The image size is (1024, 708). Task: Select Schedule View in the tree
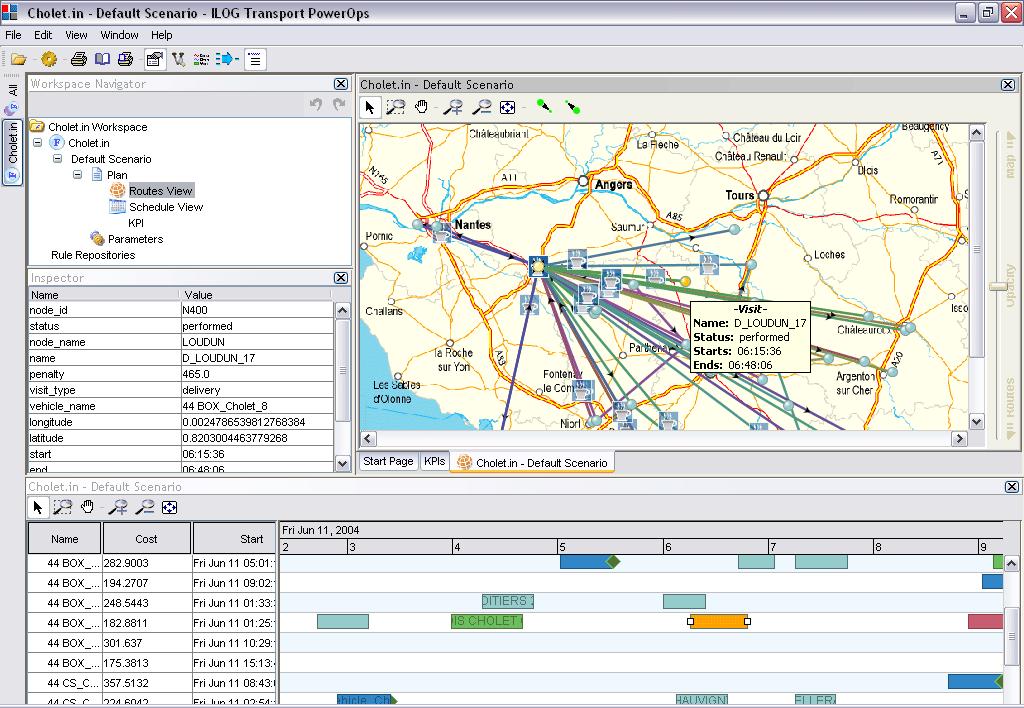pos(166,207)
